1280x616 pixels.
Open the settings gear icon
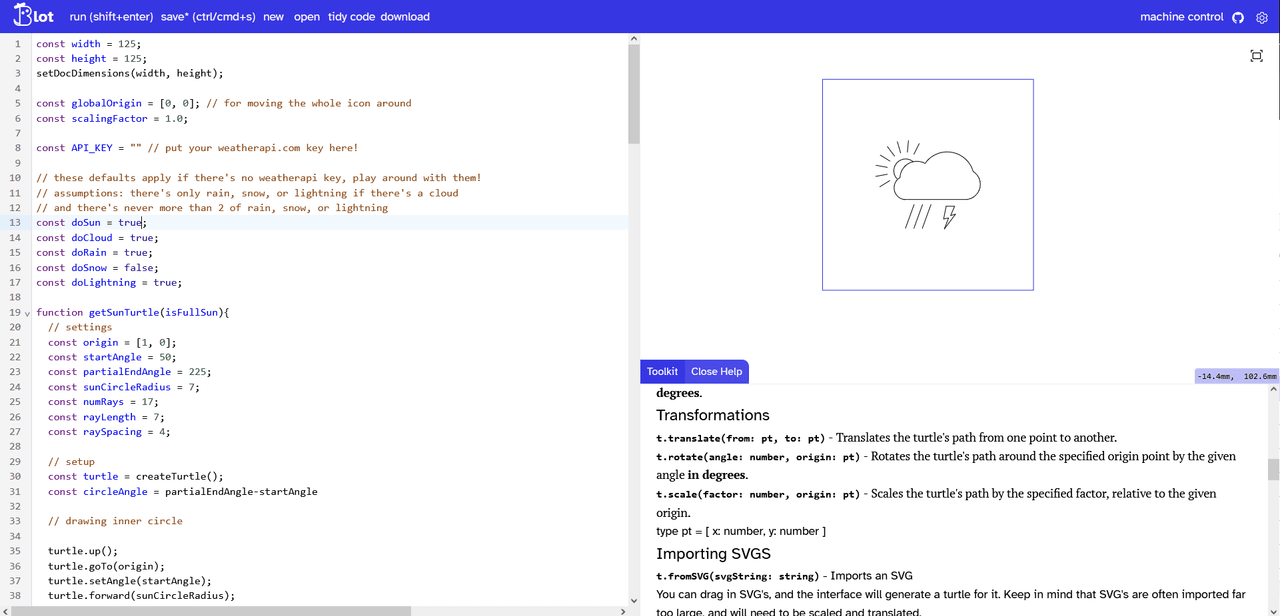[1262, 17]
